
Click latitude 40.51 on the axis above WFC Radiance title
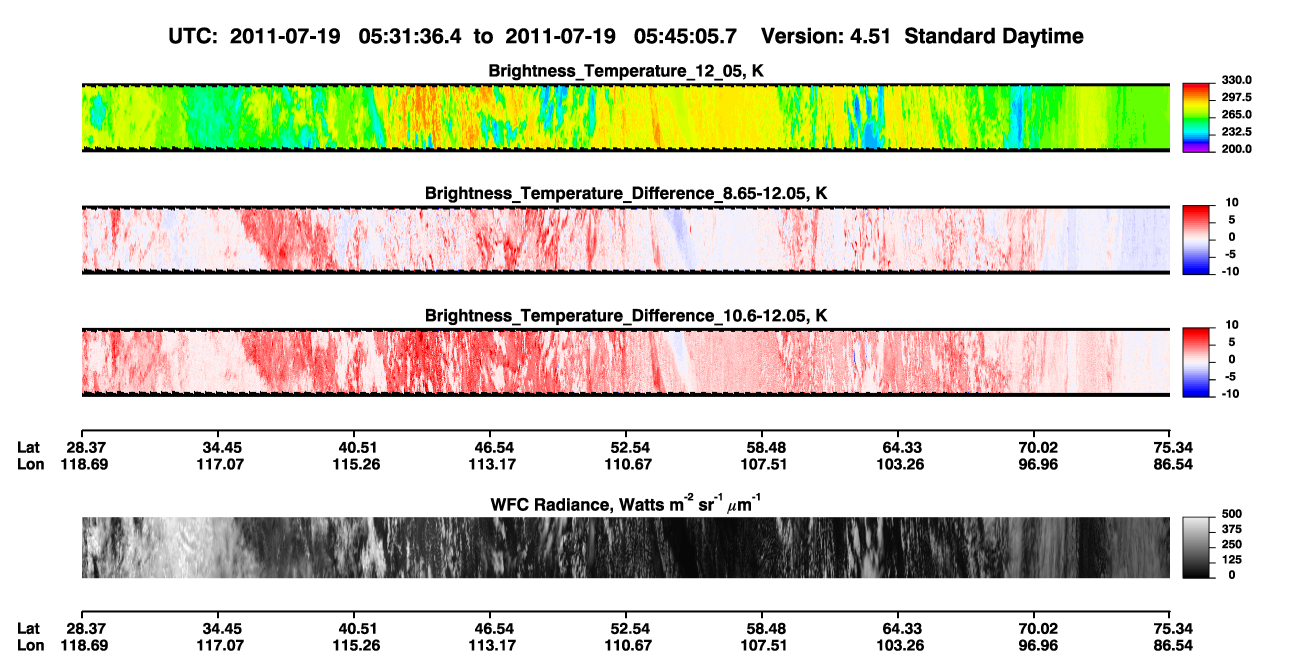pos(358,447)
